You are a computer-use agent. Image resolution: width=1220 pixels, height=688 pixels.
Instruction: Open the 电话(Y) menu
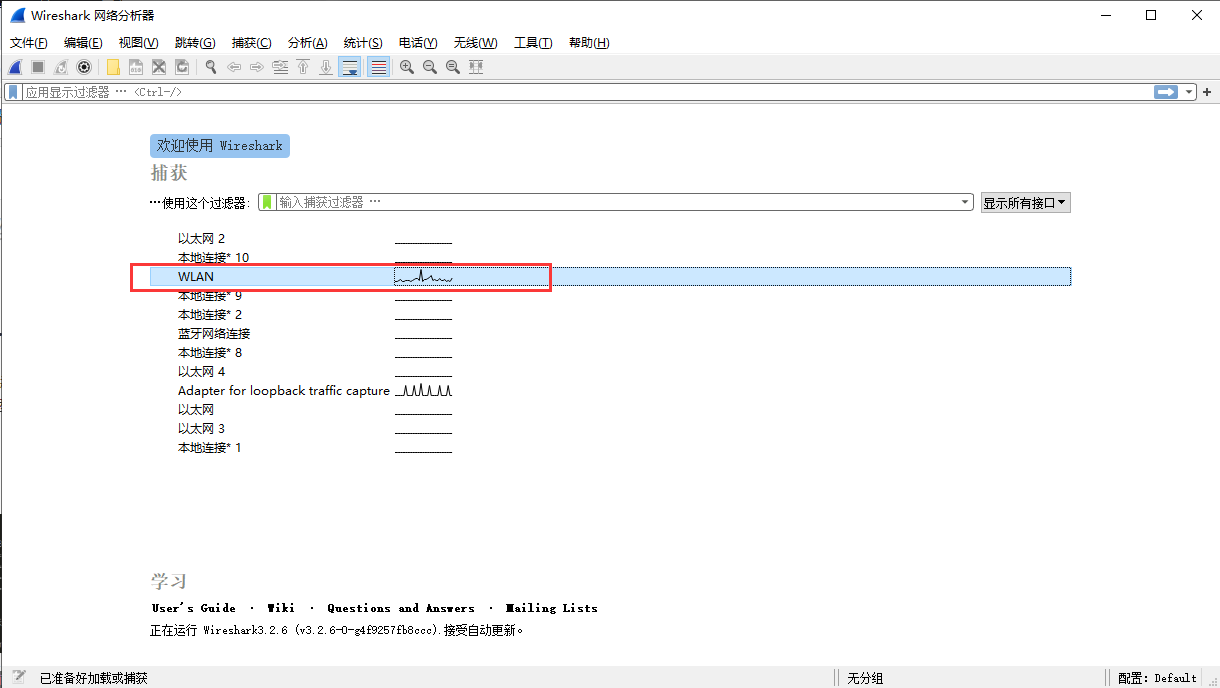coord(418,43)
